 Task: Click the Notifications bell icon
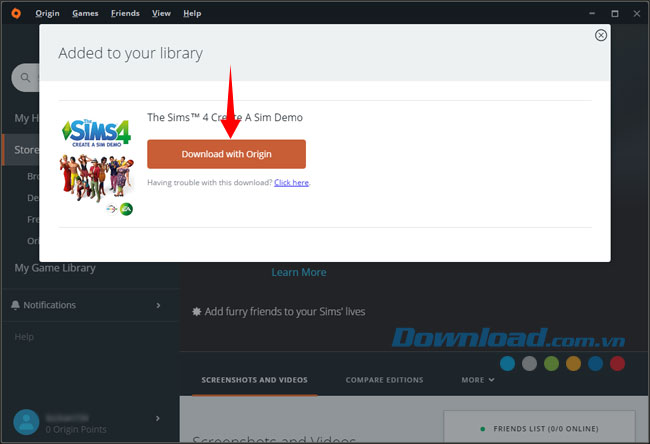15,305
